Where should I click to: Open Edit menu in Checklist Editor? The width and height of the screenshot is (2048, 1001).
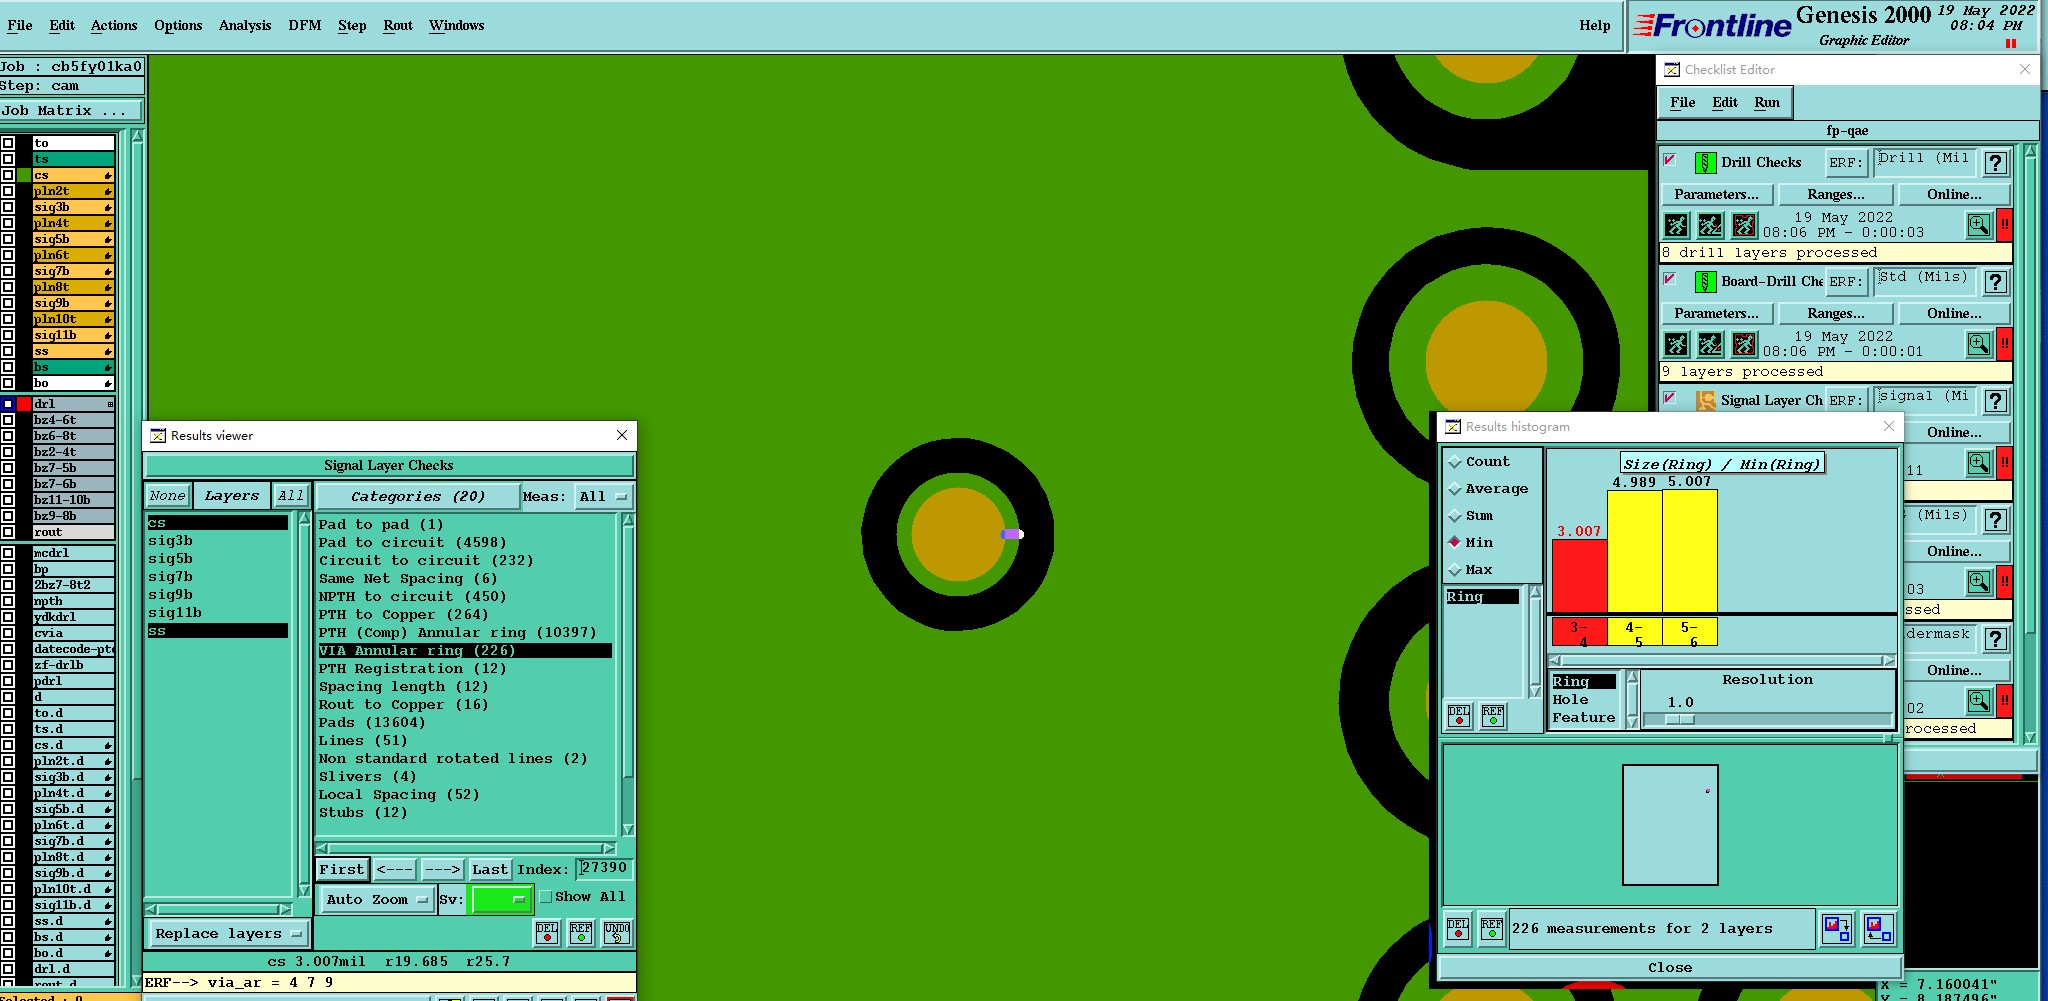click(x=1725, y=103)
